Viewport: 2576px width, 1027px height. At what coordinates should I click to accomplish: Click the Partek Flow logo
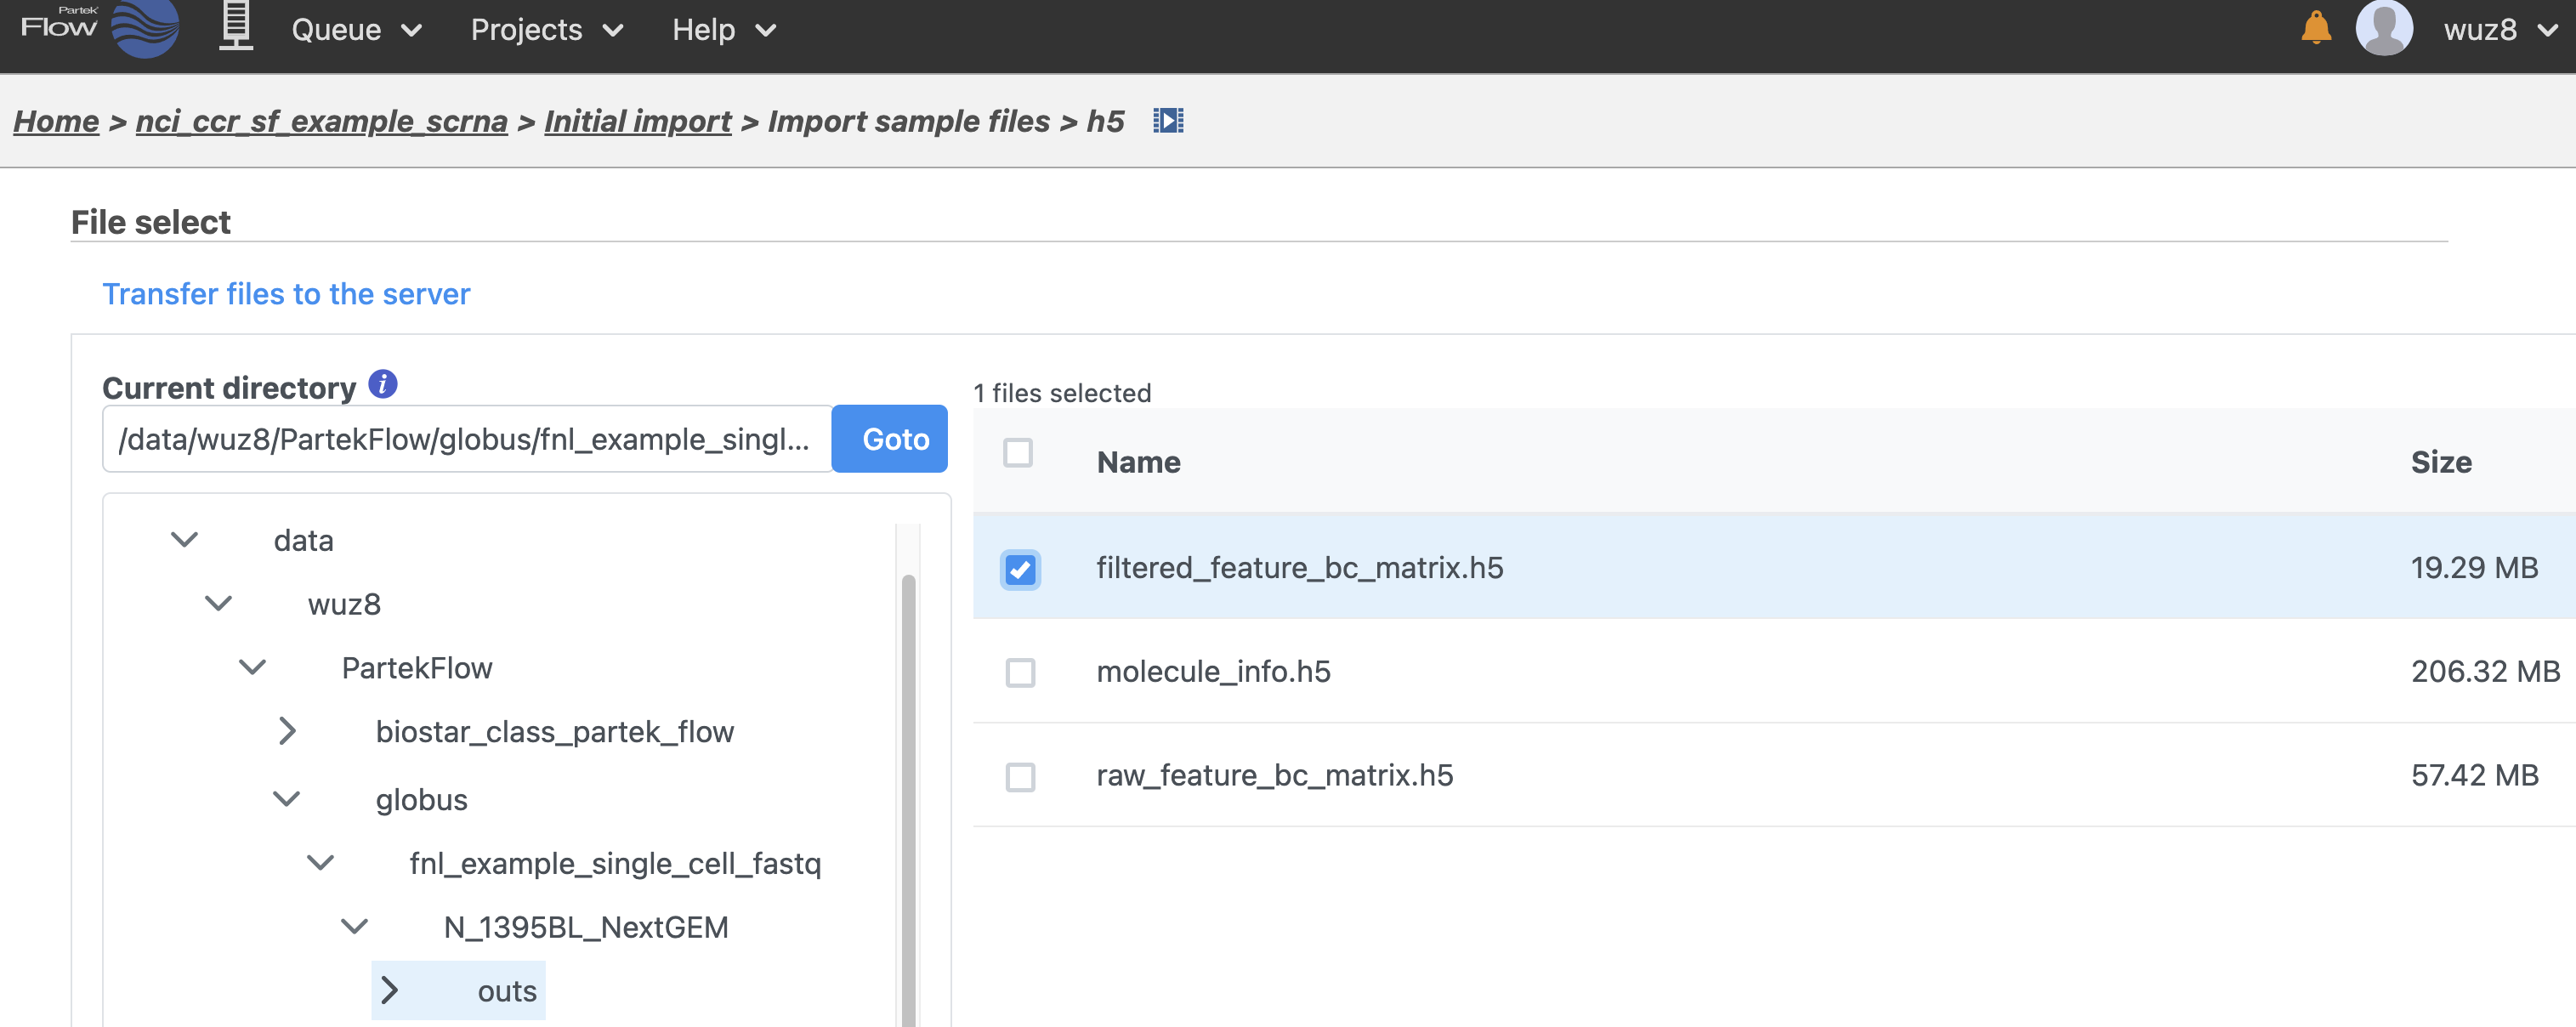tap(100, 28)
